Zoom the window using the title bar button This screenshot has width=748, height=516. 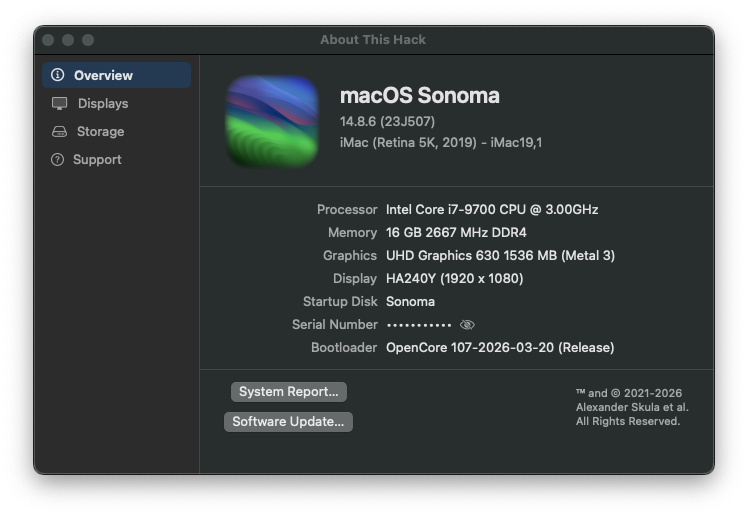tap(88, 40)
